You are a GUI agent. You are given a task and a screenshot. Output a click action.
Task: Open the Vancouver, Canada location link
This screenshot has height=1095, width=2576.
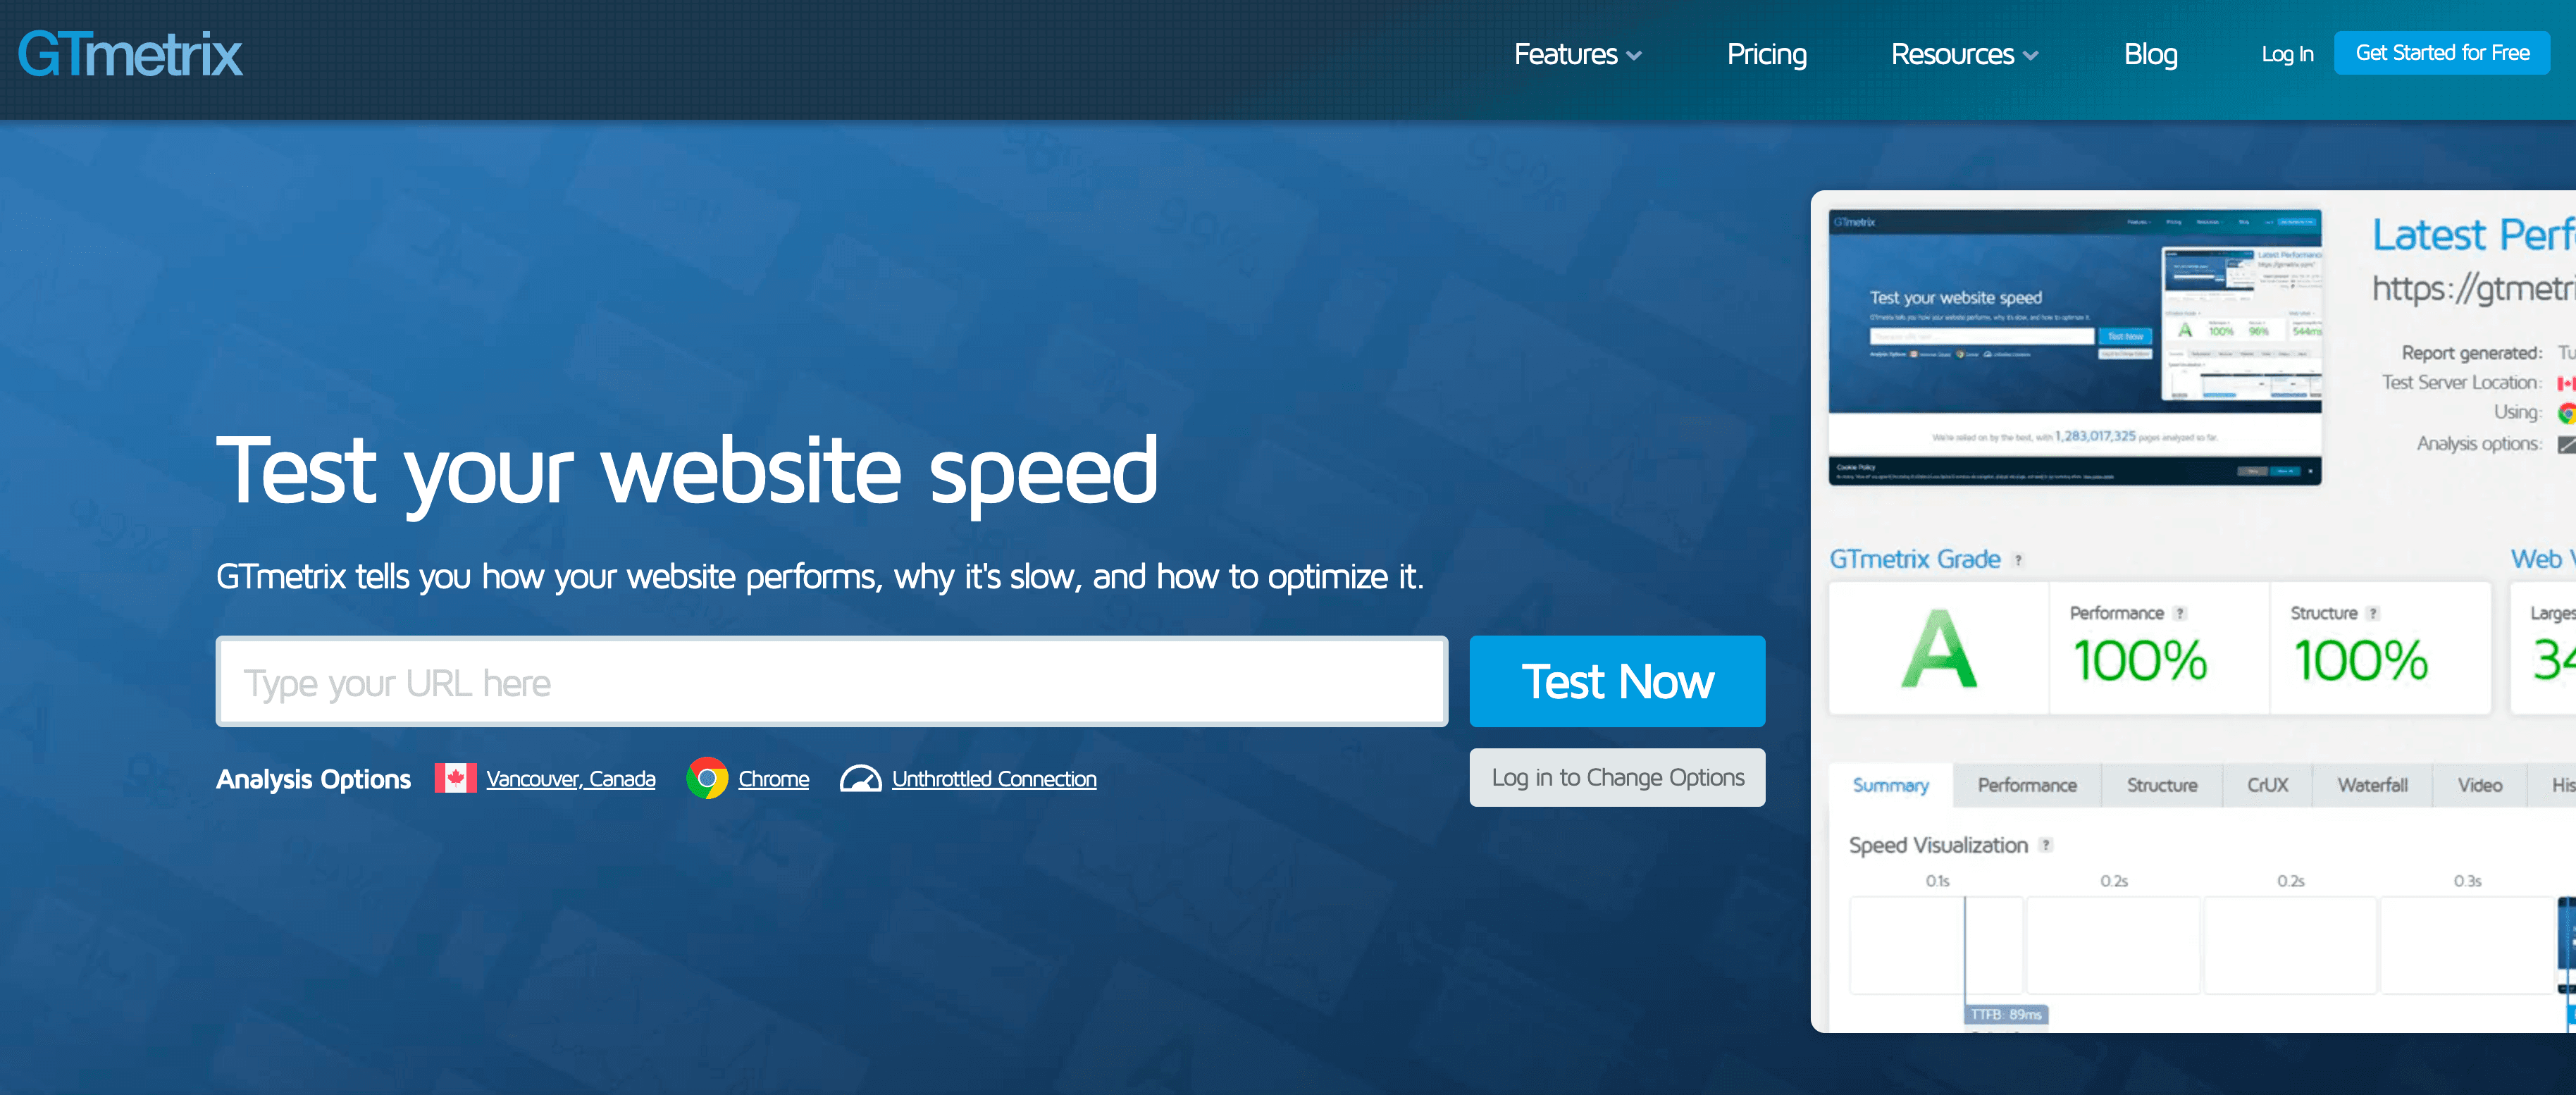[571, 779]
